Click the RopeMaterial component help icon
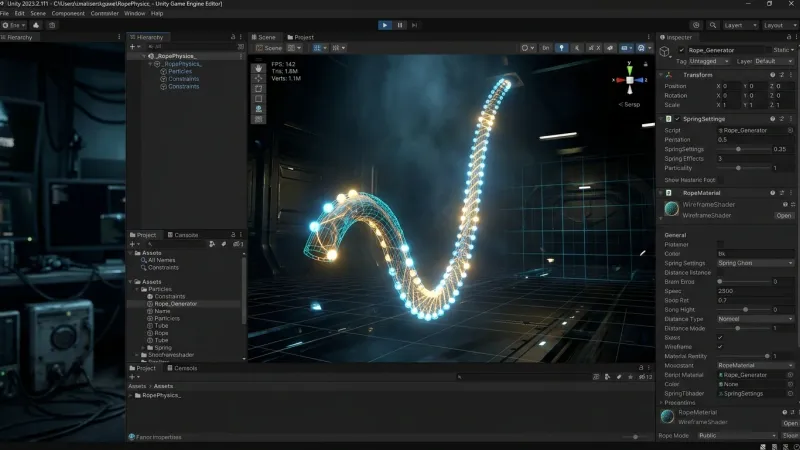The image size is (800, 450). pyautogui.click(x=772, y=193)
